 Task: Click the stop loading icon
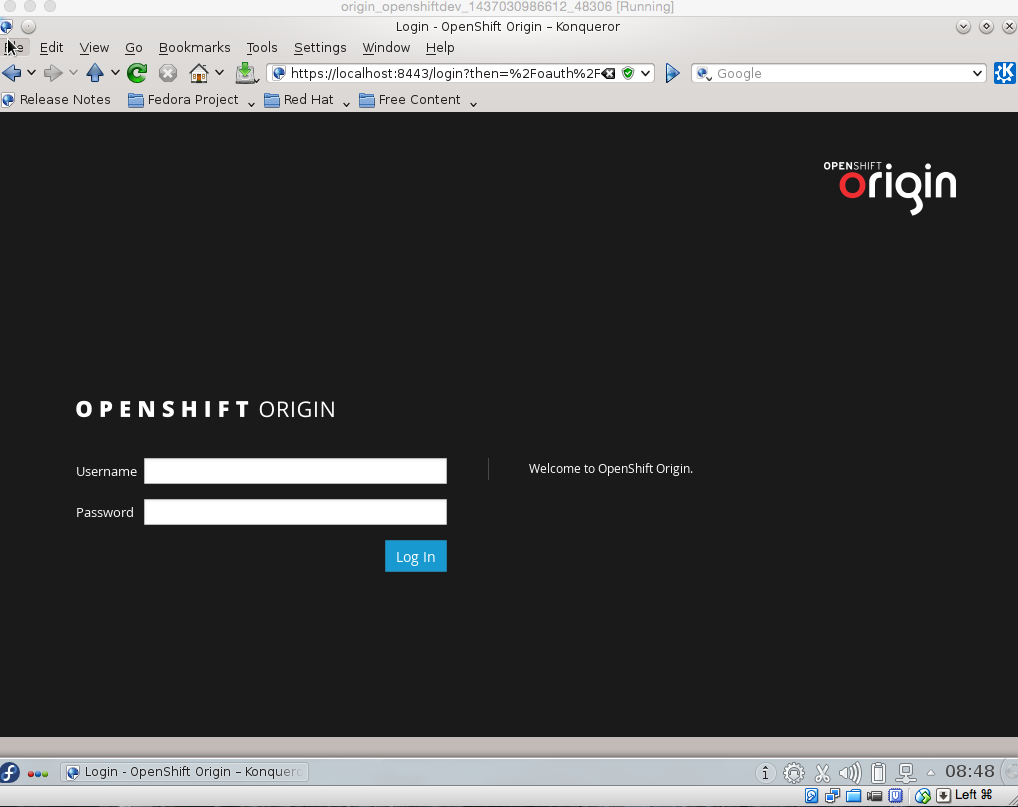167,72
